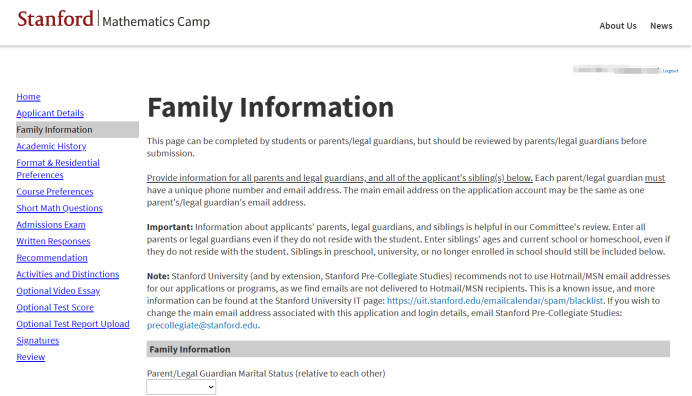Visit the Admissions Exam section
Screen dimensions: 692x396
(x=51, y=225)
